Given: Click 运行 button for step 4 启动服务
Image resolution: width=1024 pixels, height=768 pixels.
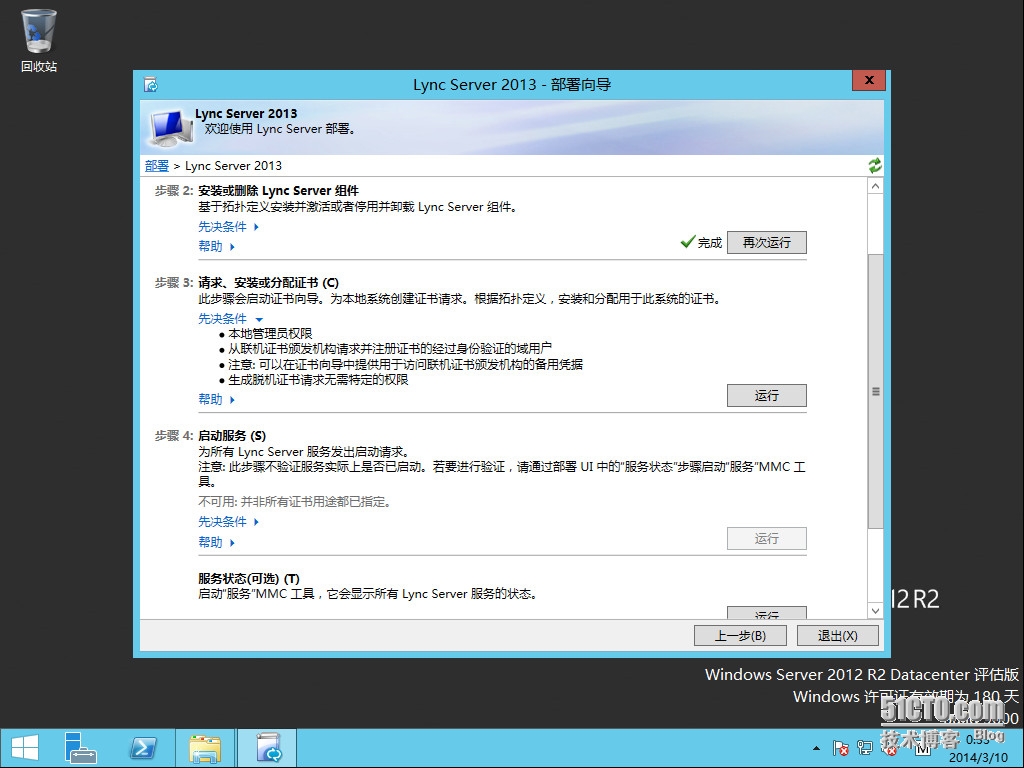Looking at the screenshot, I should tap(767, 538).
